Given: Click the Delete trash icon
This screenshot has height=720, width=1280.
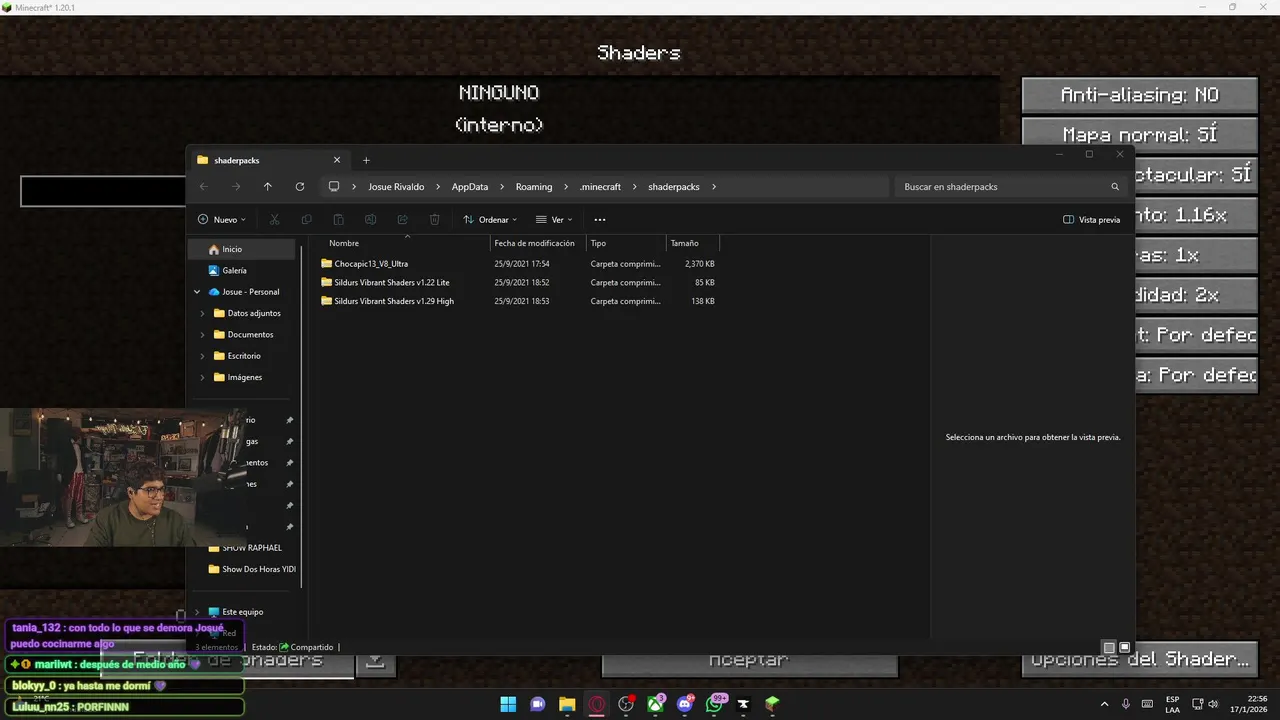Looking at the screenshot, I should point(434,219).
